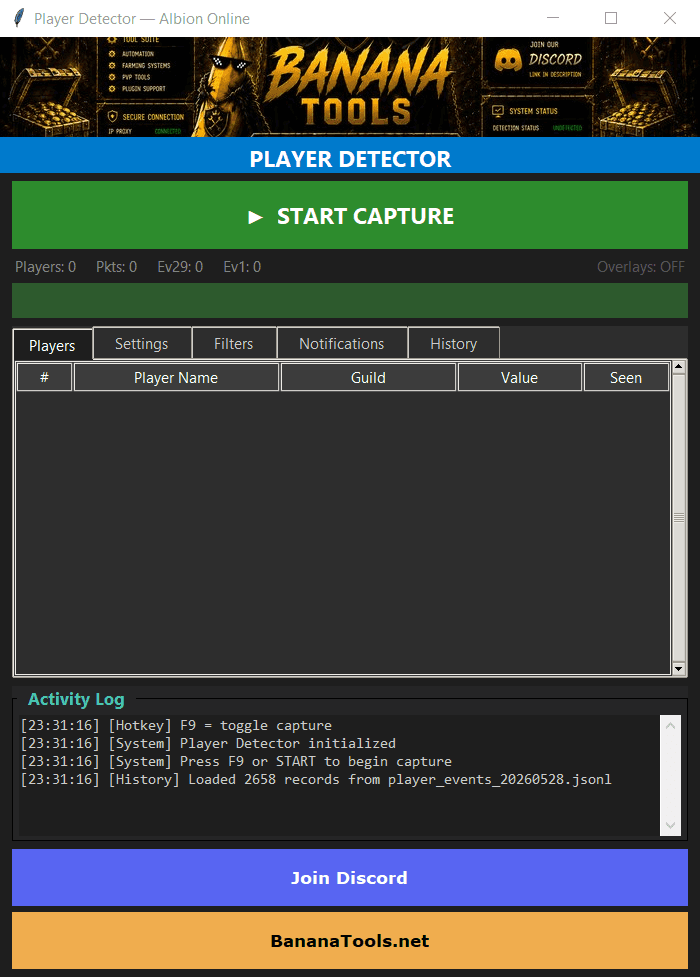700x977 pixels.
Task: Click player table scrollbar up arrow
Action: [x=679, y=367]
